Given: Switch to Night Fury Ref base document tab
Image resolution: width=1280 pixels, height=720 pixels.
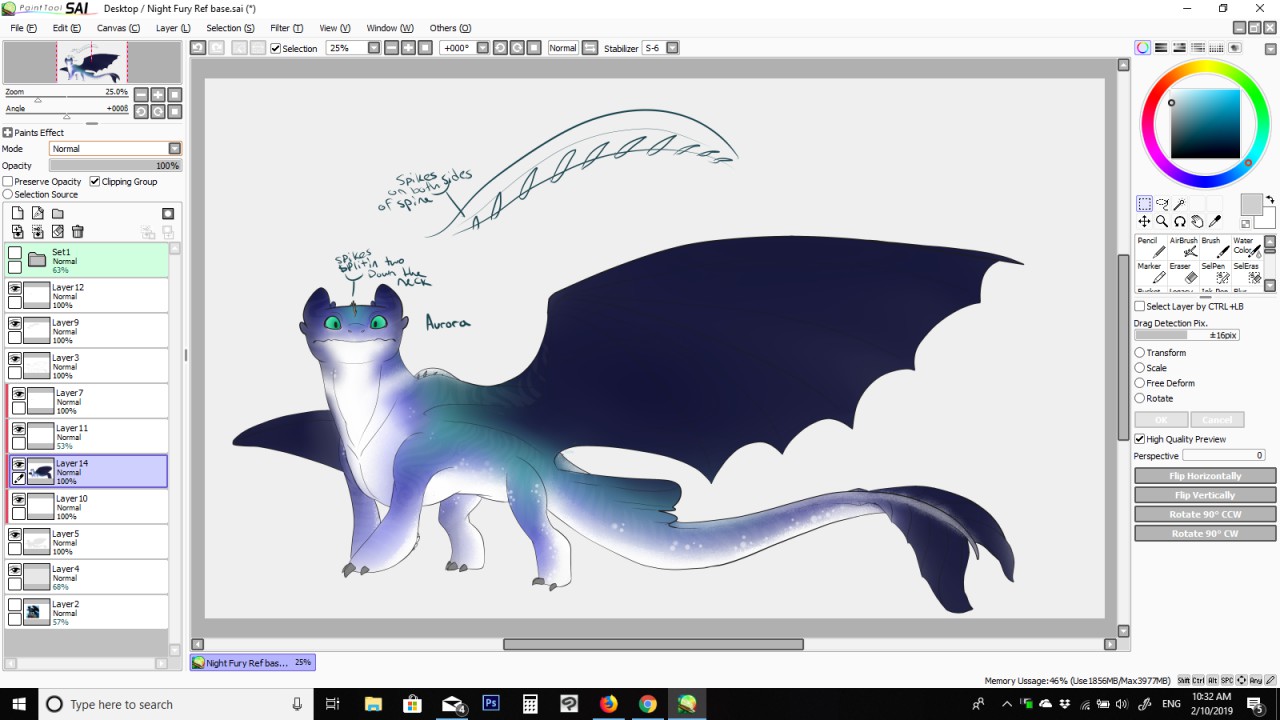Looking at the screenshot, I should [252, 662].
